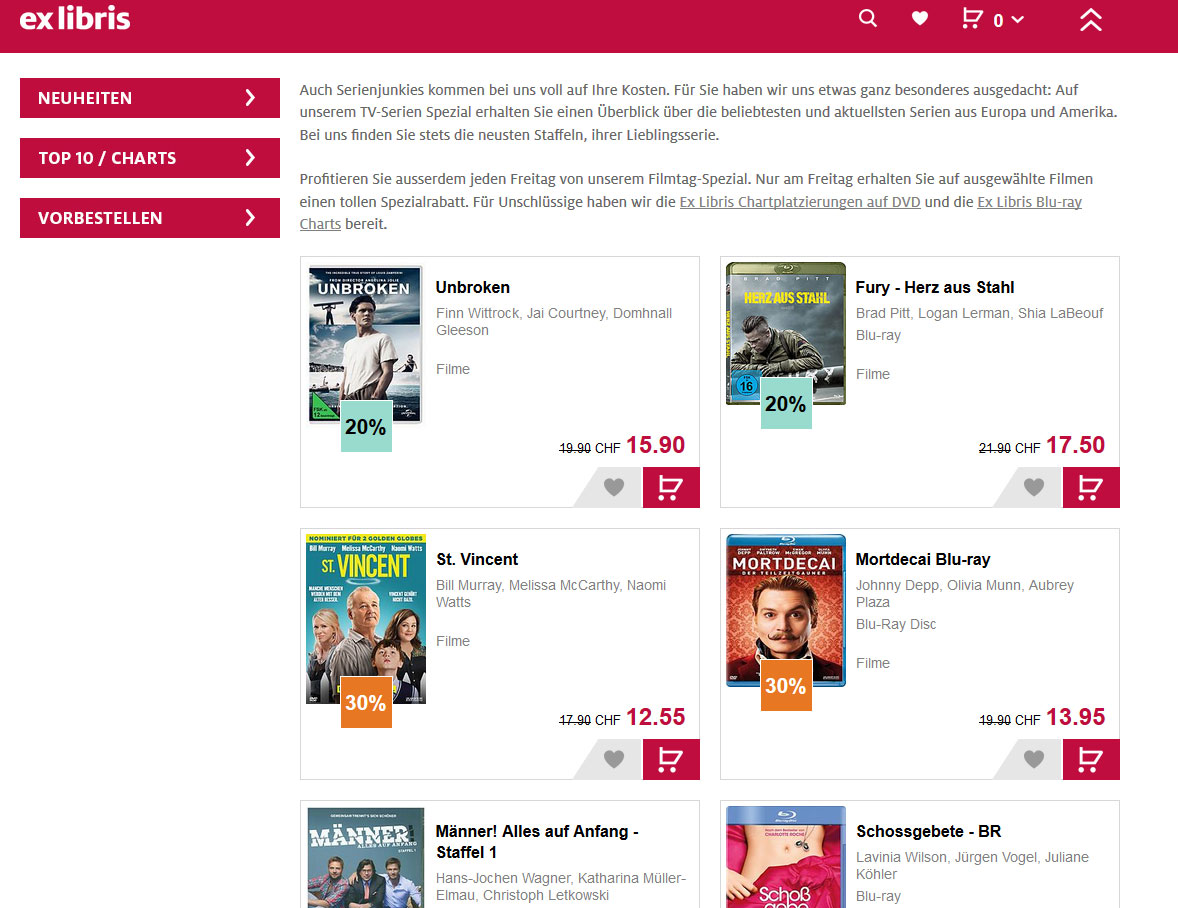This screenshot has height=908, width=1178.
Task: Add St. Vincent to shopping cart
Action: click(671, 759)
